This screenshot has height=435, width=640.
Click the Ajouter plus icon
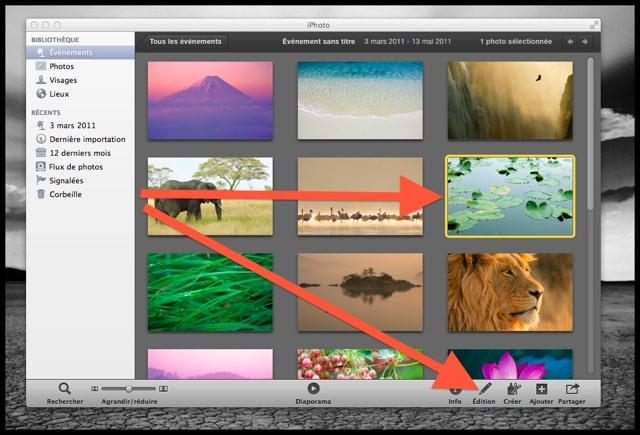541,389
